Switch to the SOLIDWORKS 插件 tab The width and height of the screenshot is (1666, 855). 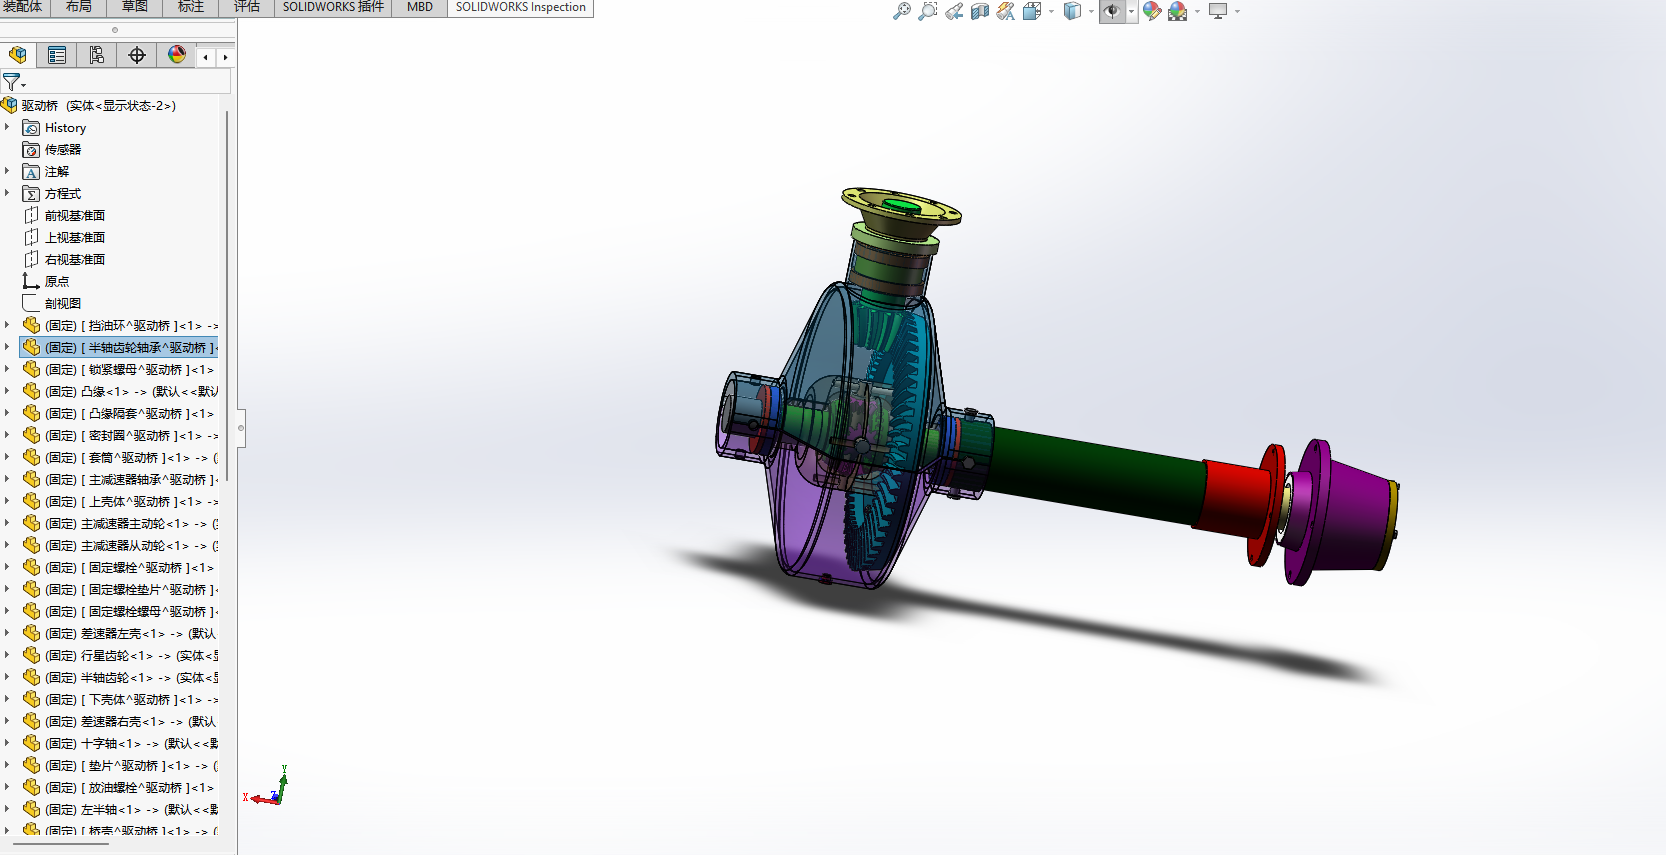pos(333,7)
